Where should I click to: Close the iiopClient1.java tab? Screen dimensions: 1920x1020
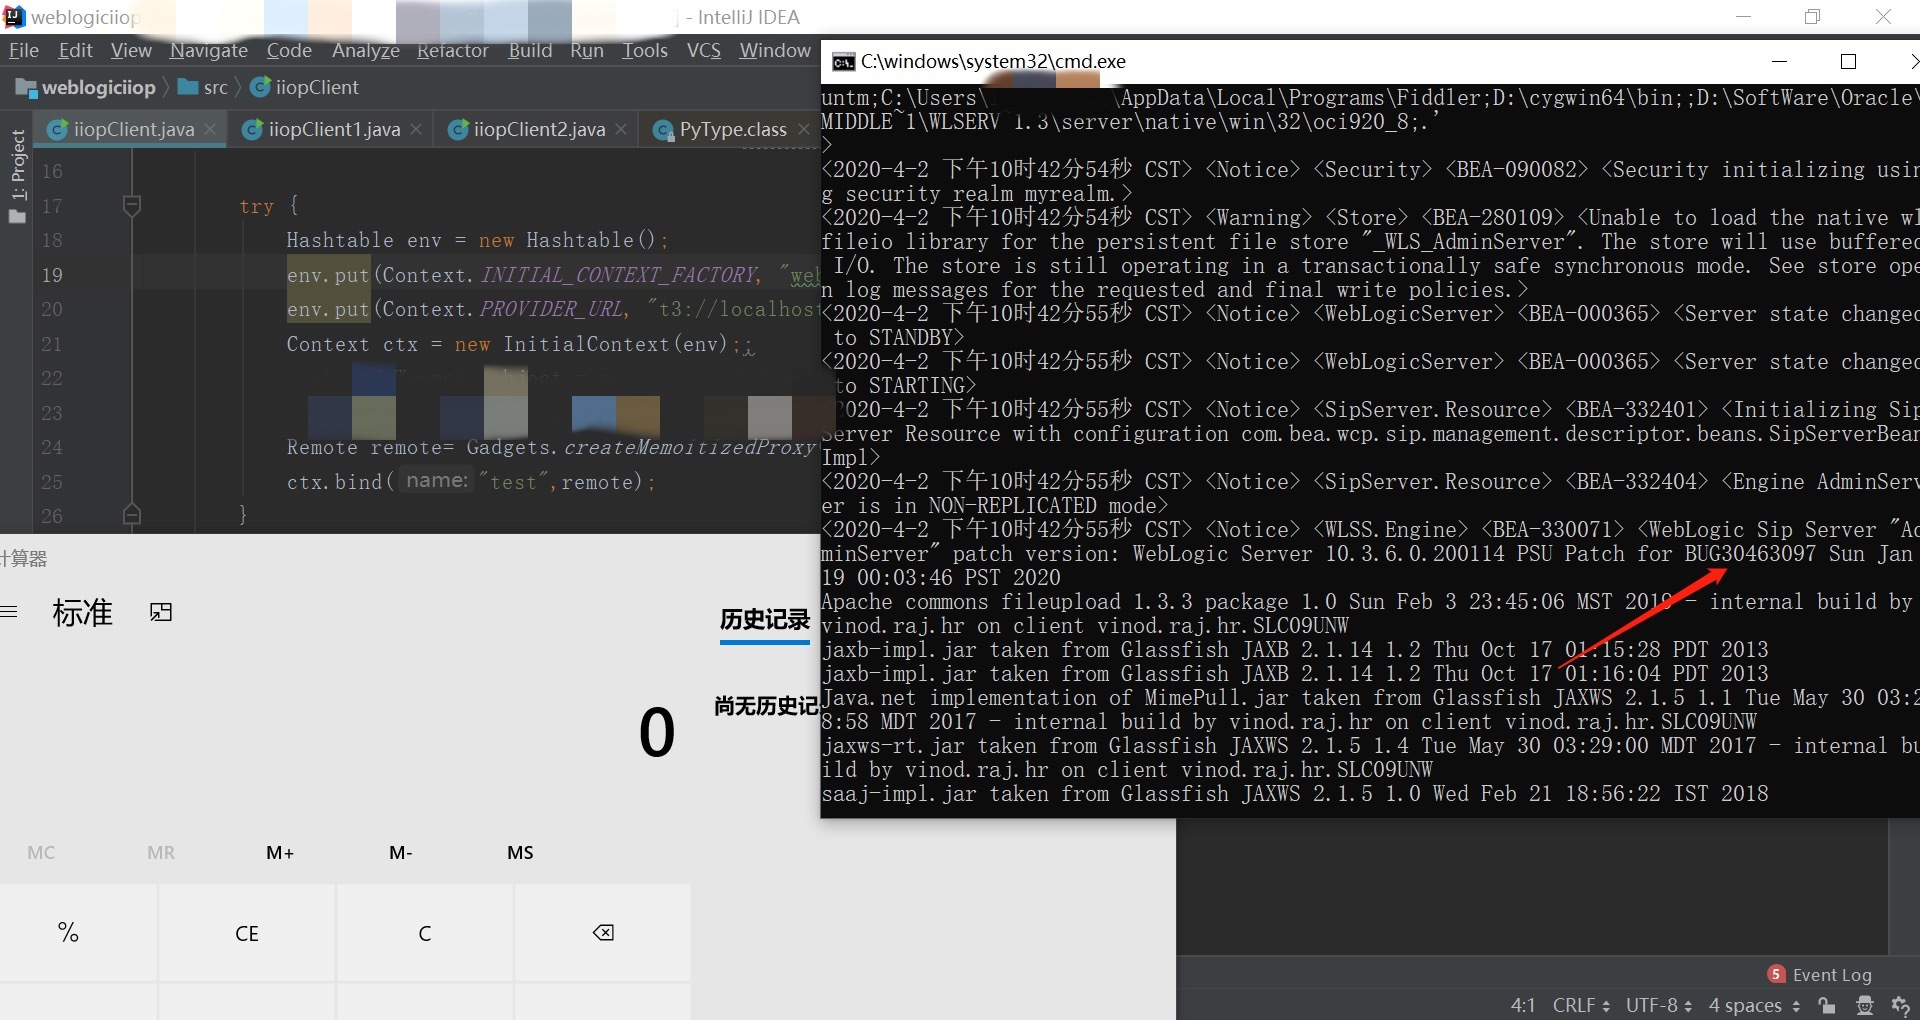point(416,129)
